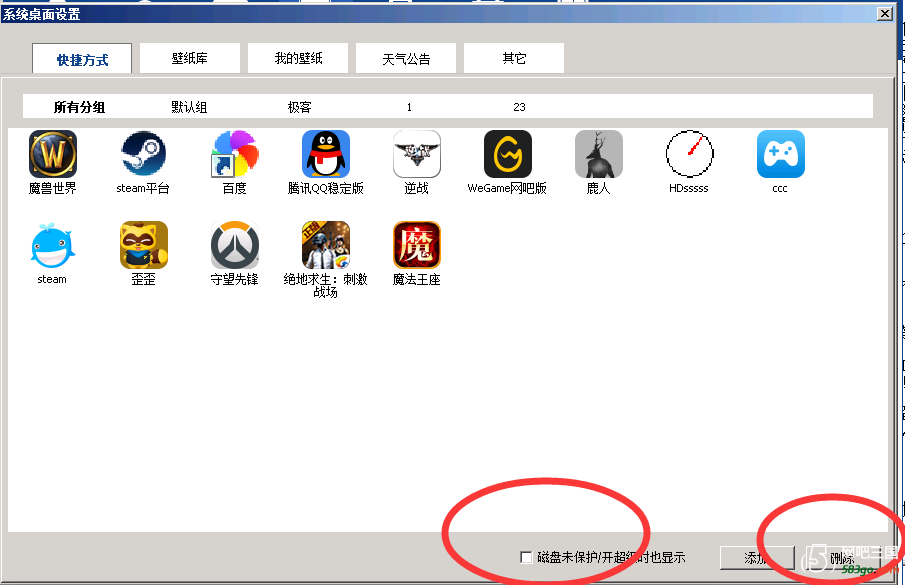Choose the 逆战 game icon

tap(417, 154)
